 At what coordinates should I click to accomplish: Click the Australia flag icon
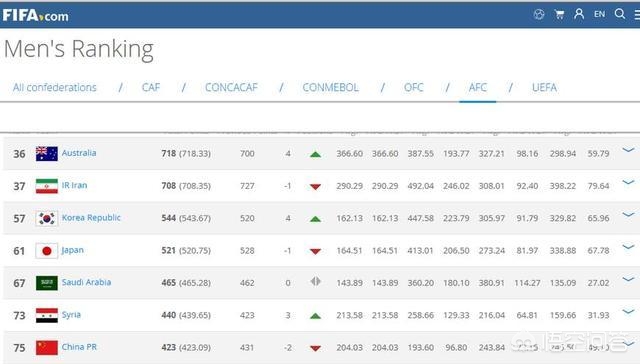coord(47,154)
